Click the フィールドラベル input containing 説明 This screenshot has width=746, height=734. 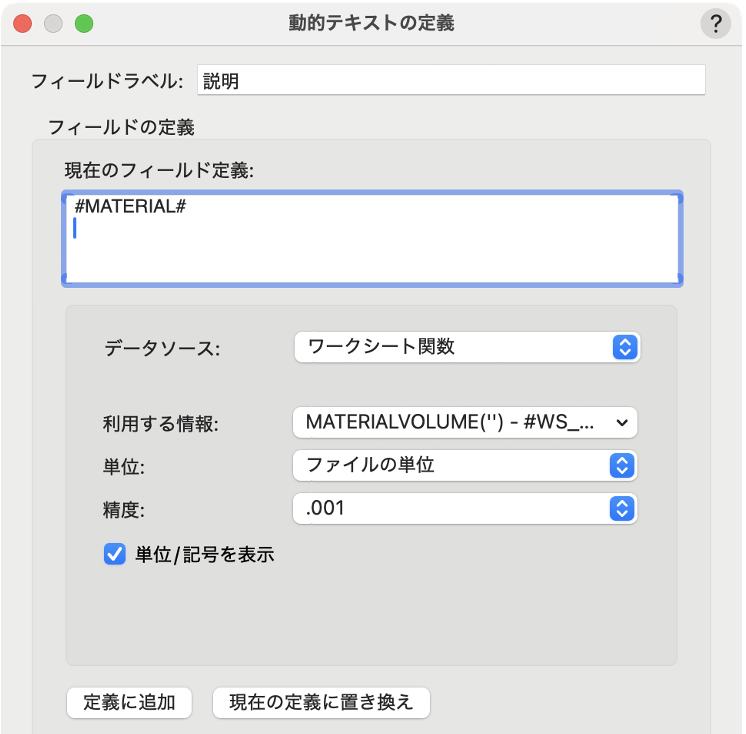(x=450, y=81)
